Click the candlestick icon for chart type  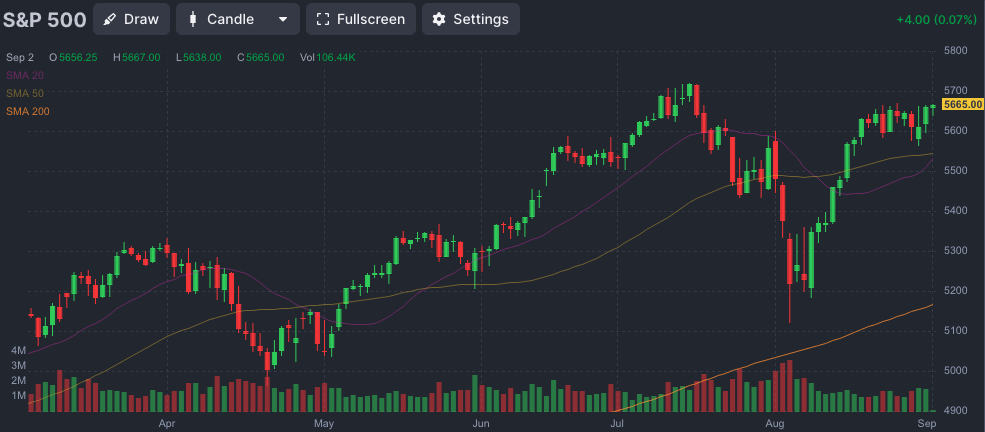point(192,19)
